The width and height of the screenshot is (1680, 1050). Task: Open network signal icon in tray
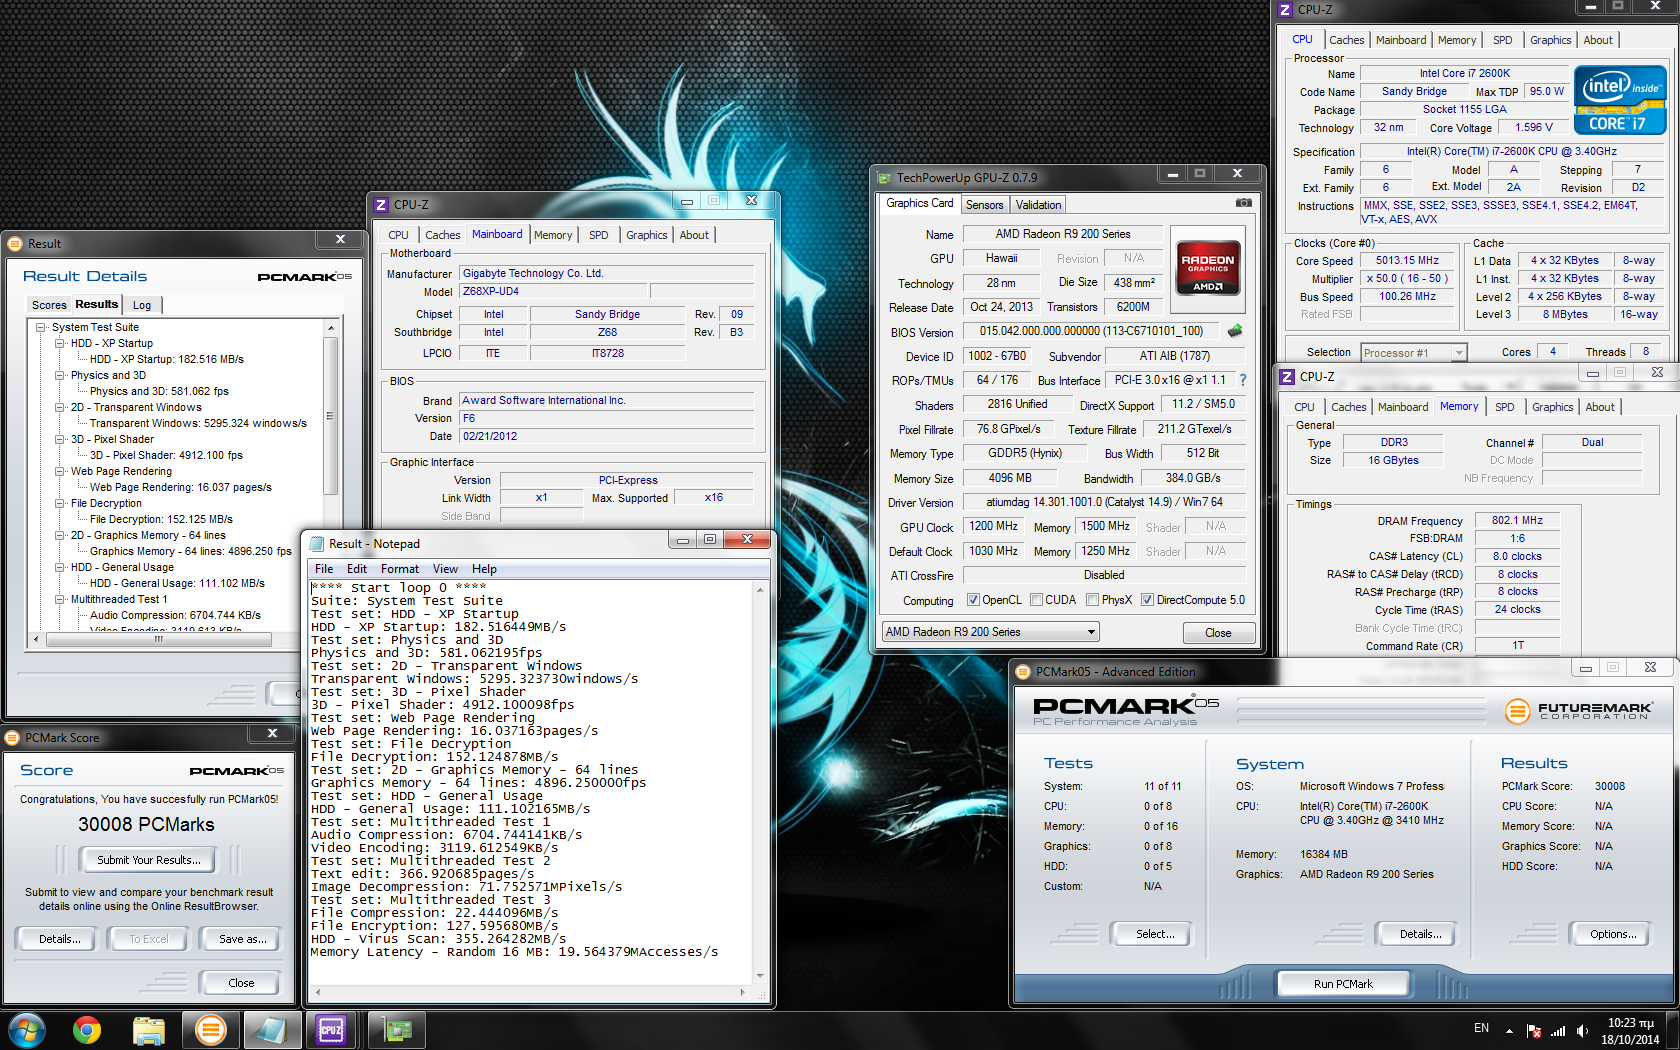click(x=1558, y=1031)
